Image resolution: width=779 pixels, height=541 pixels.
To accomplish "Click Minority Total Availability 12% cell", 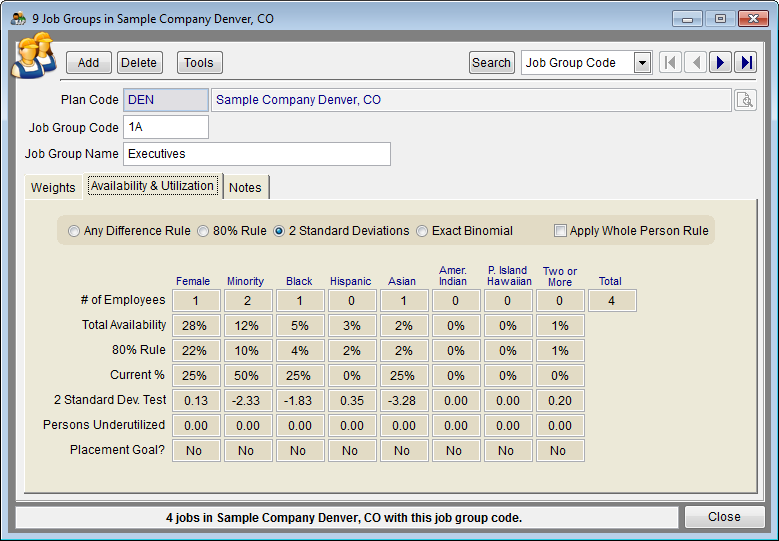I will click(x=248, y=326).
